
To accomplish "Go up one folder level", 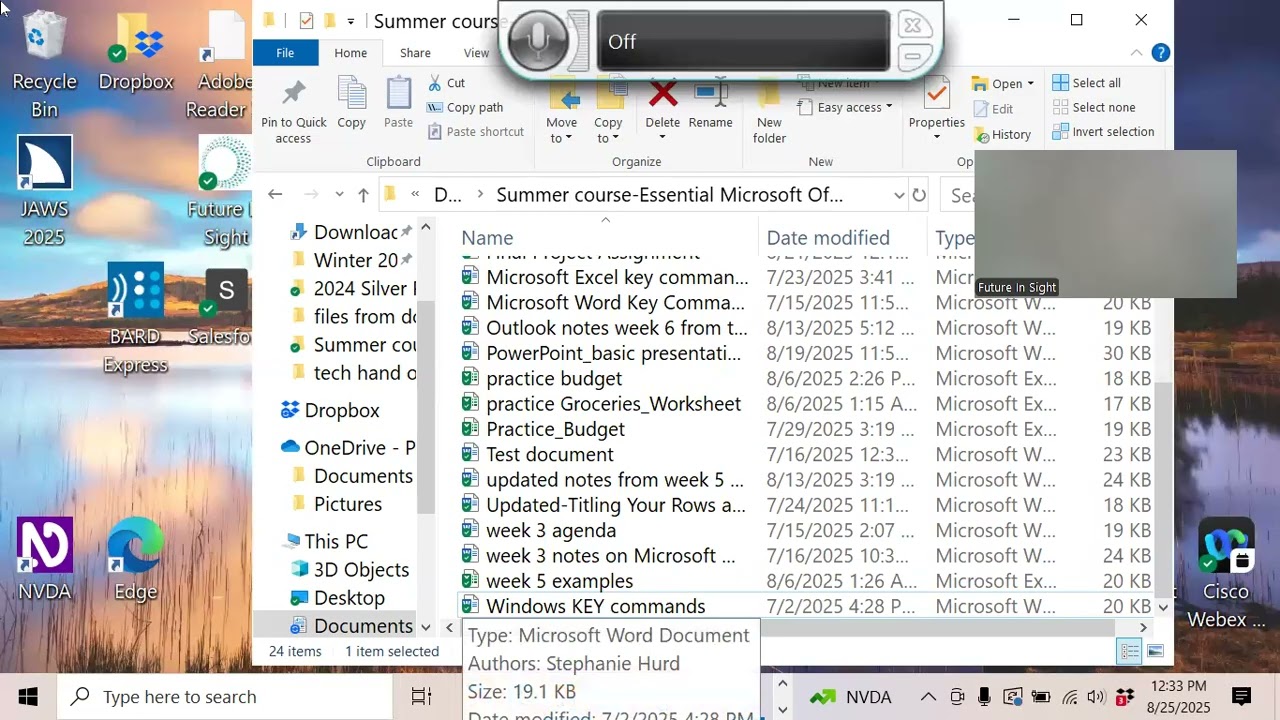I will [x=363, y=194].
